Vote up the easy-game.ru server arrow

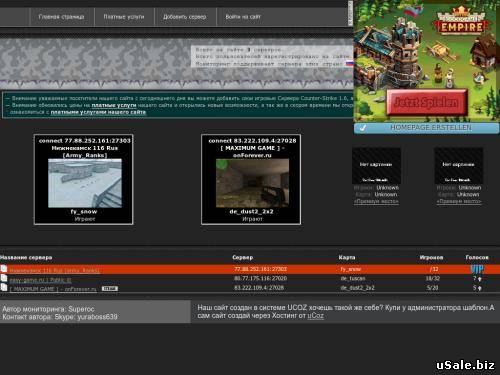pyautogui.click(x=480, y=279)
